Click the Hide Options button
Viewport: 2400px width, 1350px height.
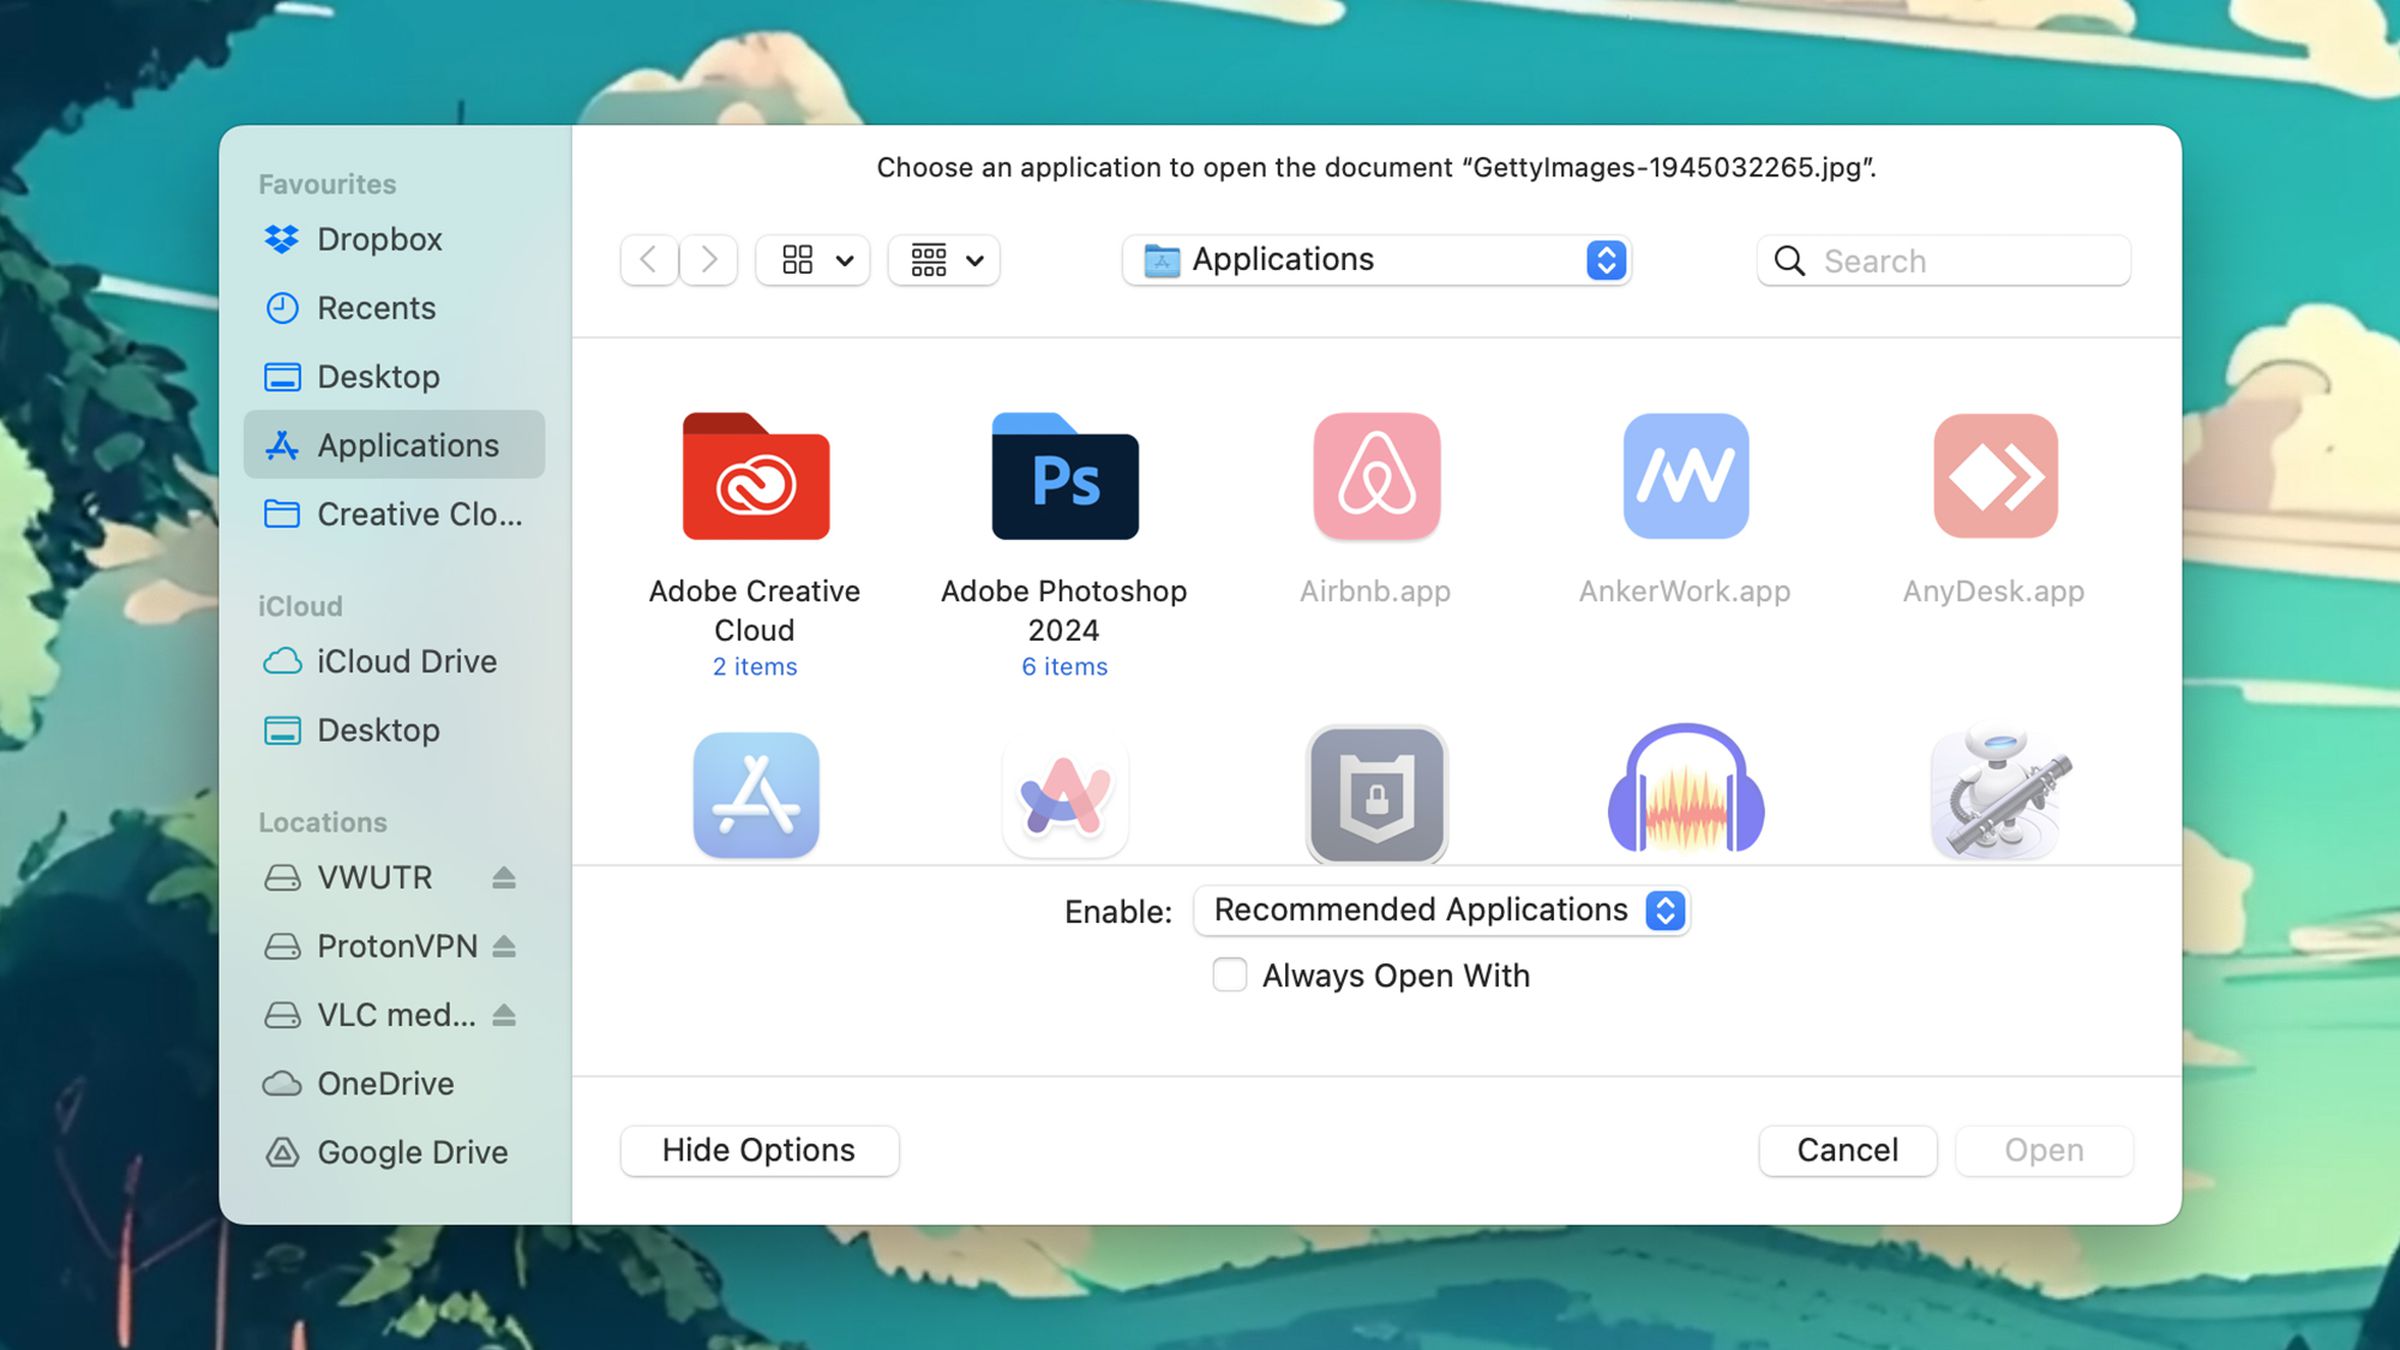point(758,1150)
